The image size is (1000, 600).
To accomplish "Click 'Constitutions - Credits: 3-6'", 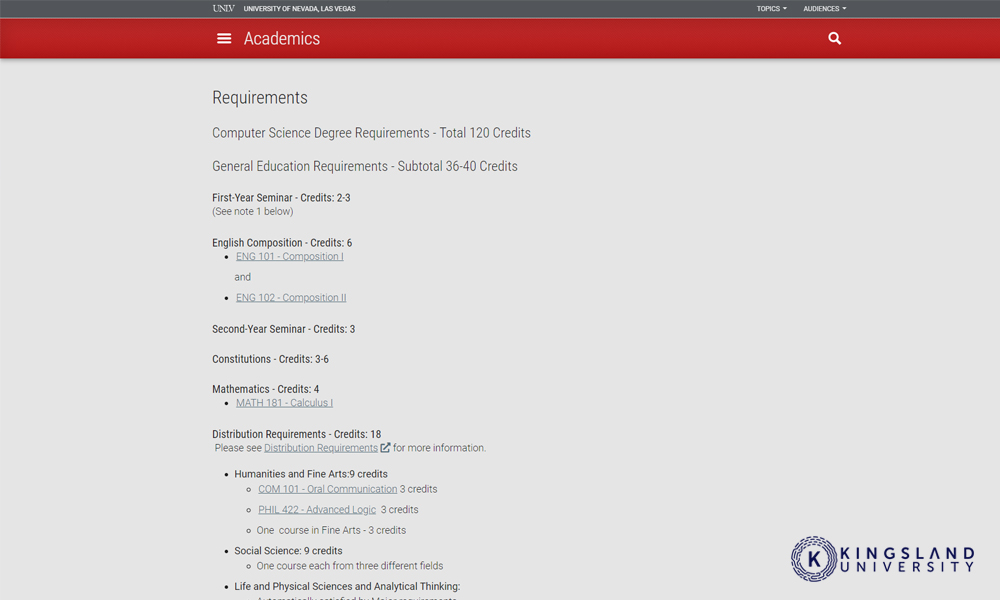I will click(270, 359).
